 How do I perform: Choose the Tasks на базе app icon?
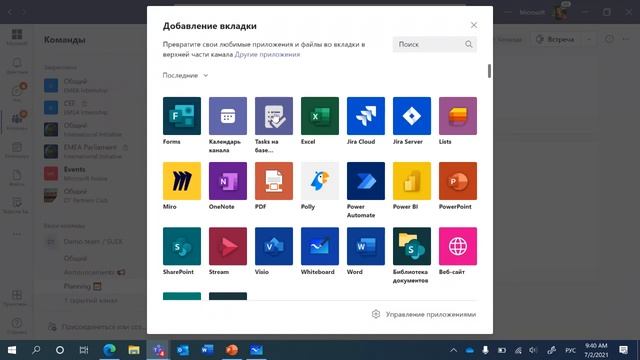[274, 116]
